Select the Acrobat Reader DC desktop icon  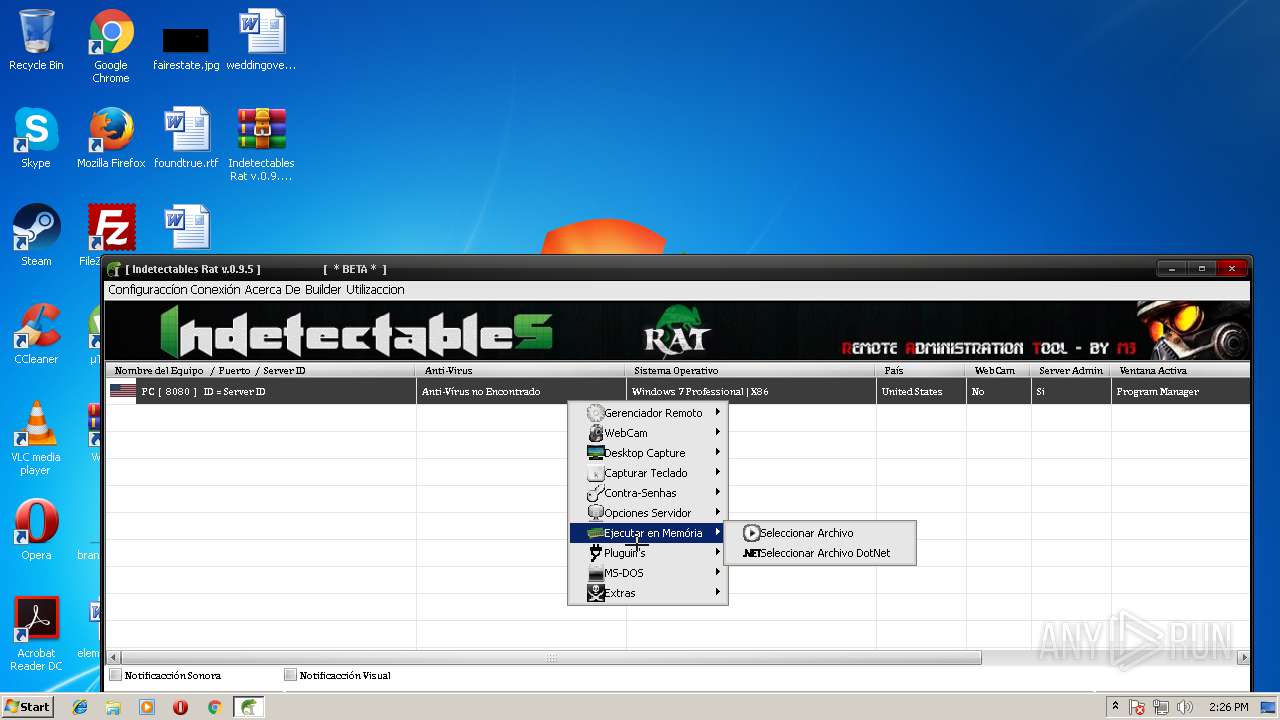[x=36, y=635]
